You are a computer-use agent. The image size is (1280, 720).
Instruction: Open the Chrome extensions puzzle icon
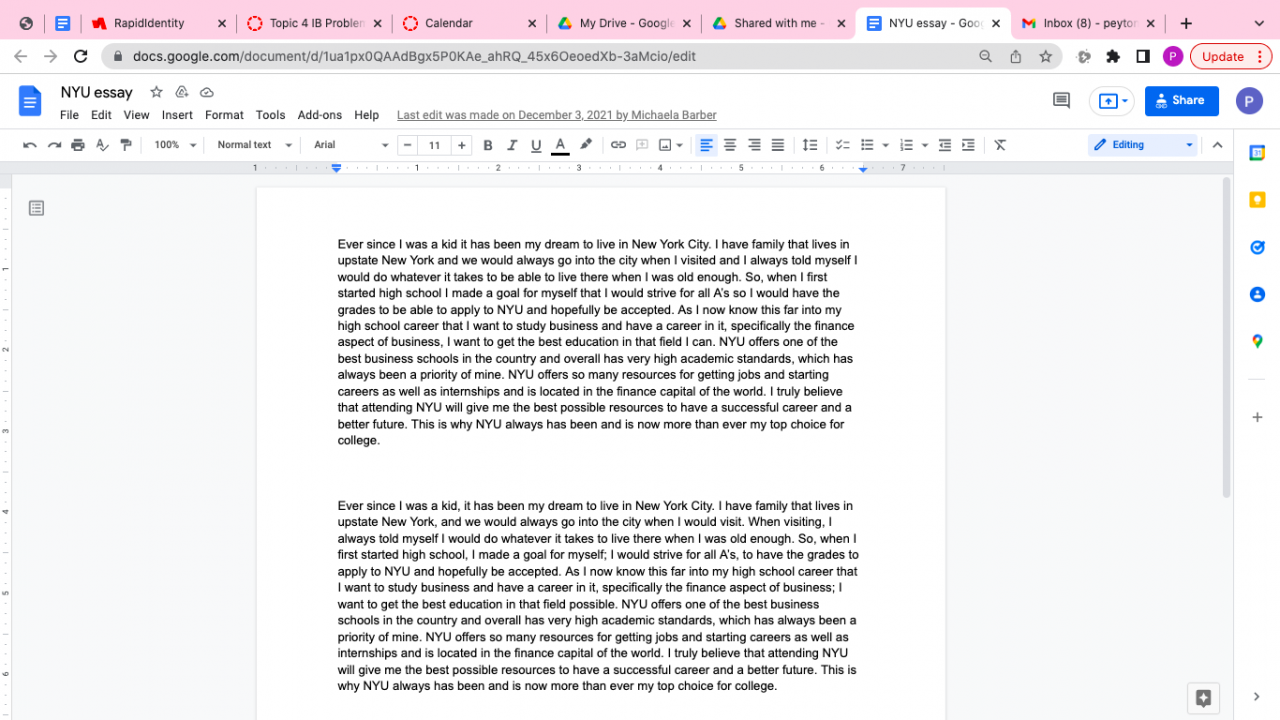(x=1113, y=57)
